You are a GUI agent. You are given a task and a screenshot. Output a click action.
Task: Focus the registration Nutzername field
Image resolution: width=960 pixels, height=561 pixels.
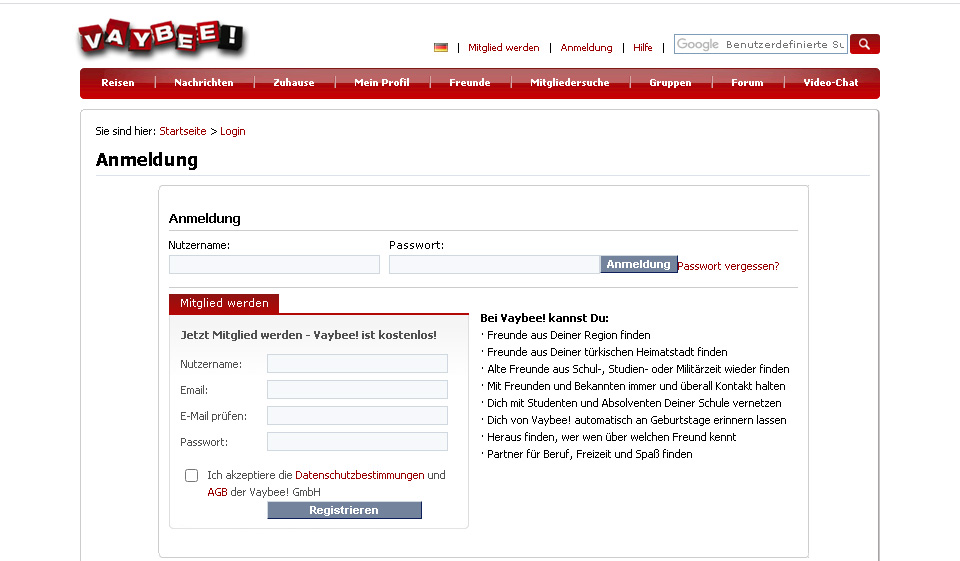pos(358,364)
